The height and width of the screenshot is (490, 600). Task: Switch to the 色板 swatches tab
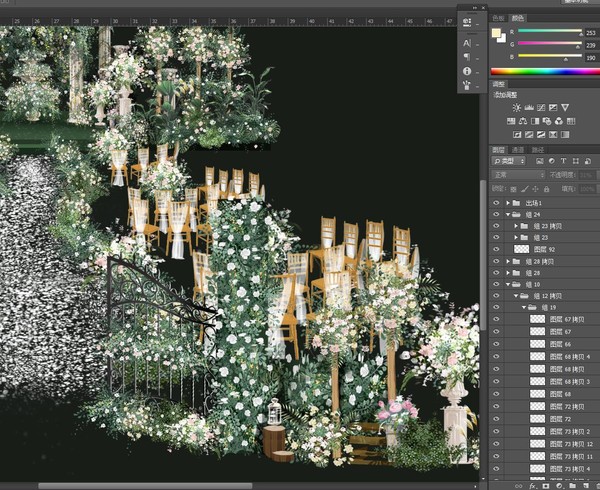499,18
